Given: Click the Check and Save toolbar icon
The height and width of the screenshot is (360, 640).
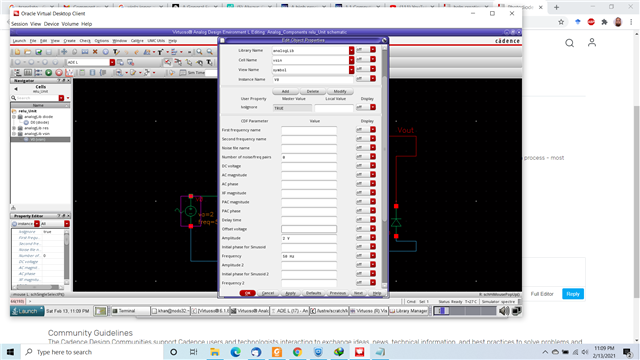Looking at the screenshot, I should [x=38, y=52].
